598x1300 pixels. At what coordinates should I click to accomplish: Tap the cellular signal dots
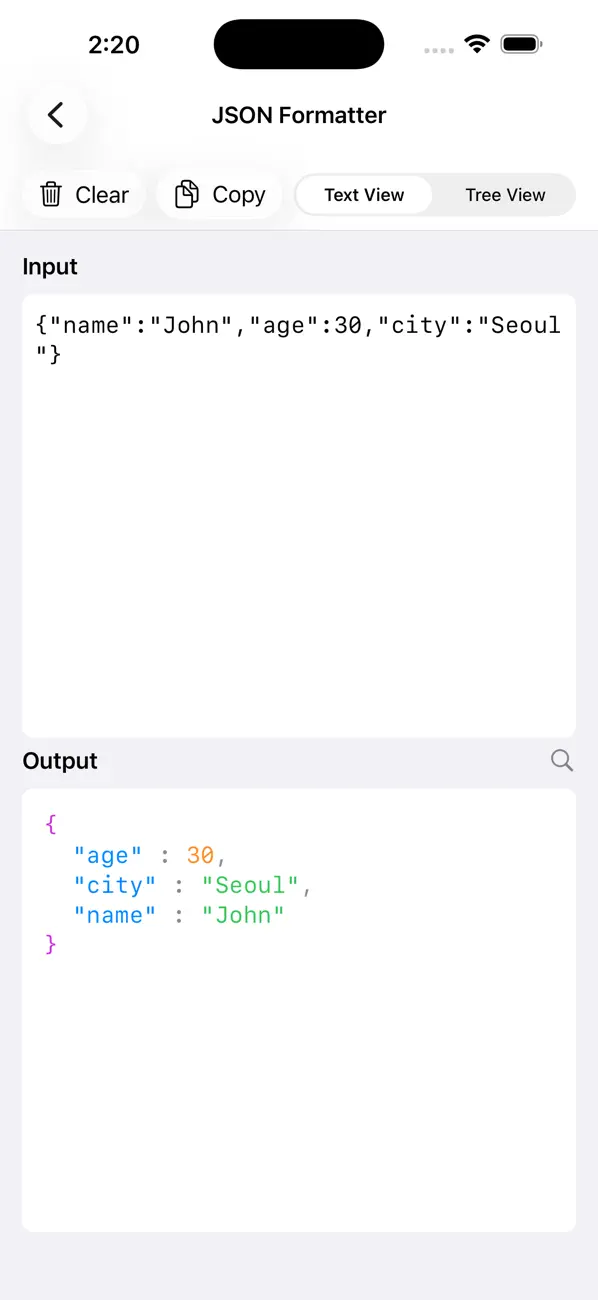coord(438,47)
